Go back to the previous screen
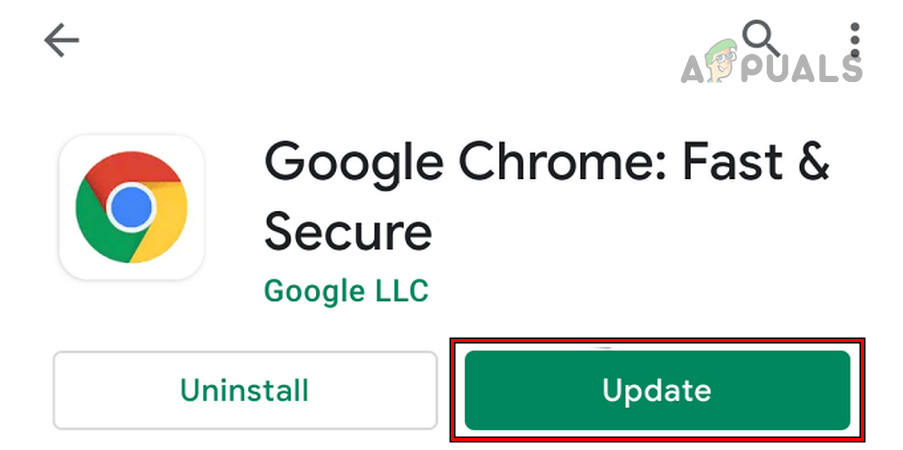 click(62, 41)
